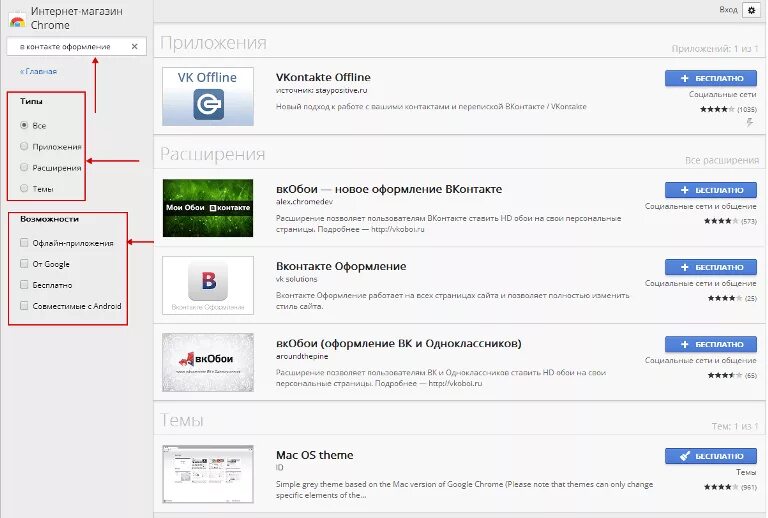
Task: Click the vk solutions developer name
Action: (x=296, y=279)
